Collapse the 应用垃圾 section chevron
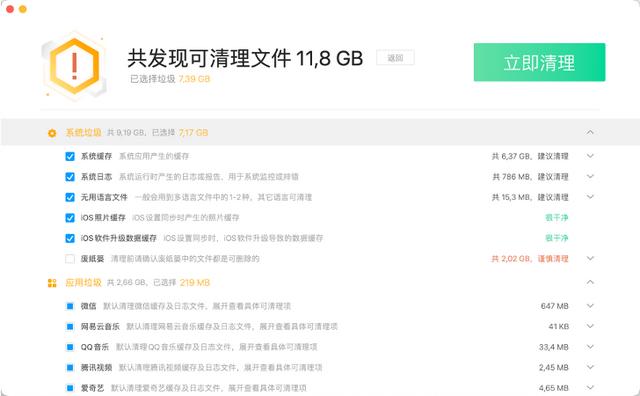 (590, 282)
